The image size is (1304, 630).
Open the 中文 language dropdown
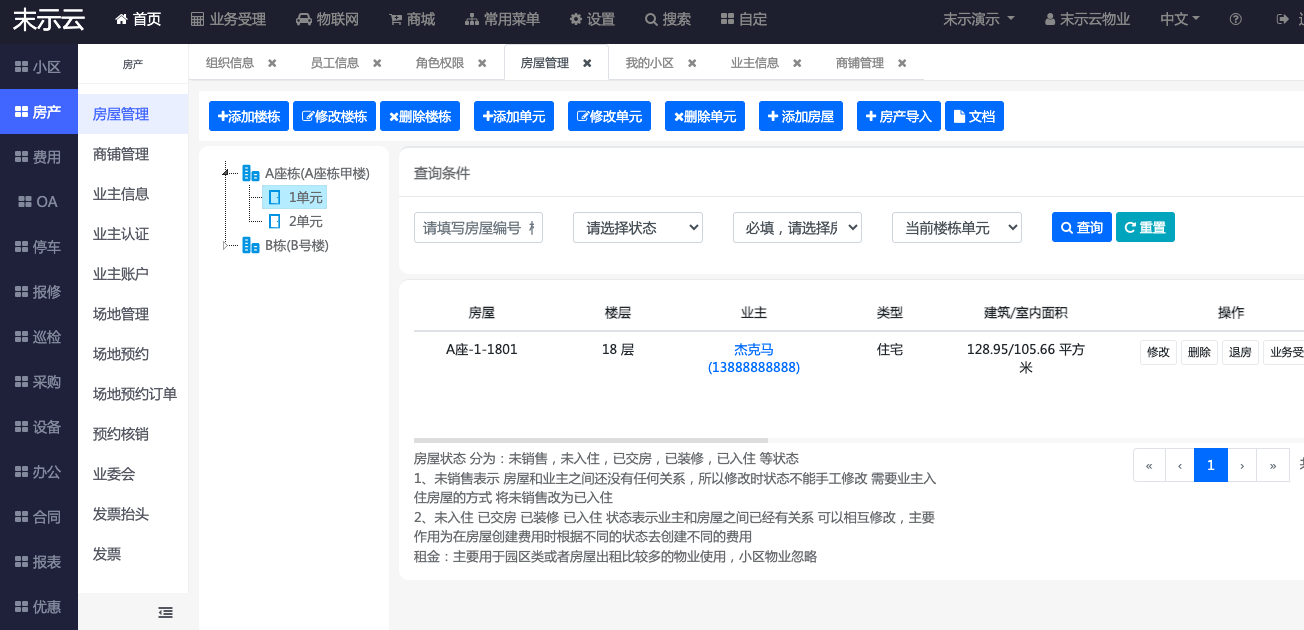[x=1179, y=19]
